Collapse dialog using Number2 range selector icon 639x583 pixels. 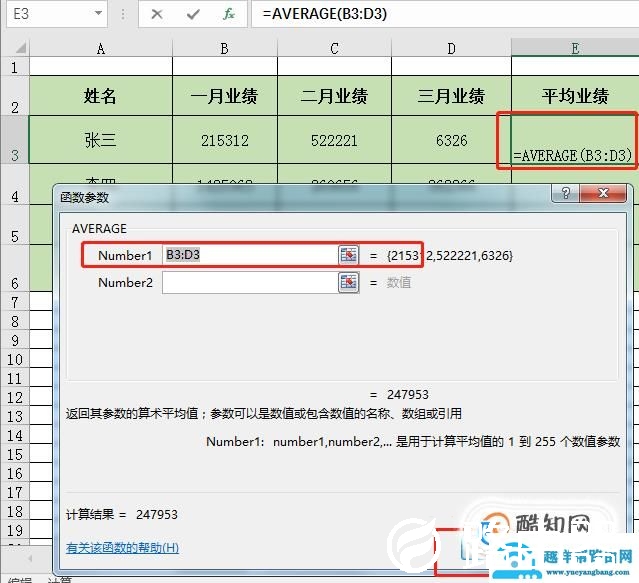tap(348, 282)
